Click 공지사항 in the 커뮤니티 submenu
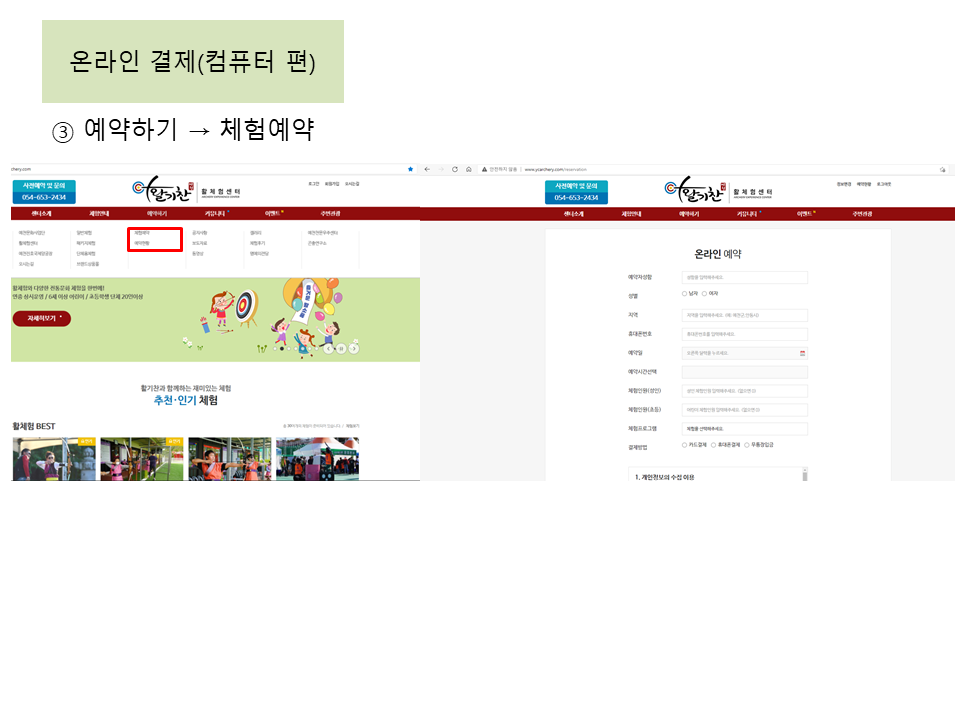Image resolution: width=960 pixels, height=720 pixels. click(200, 233)
